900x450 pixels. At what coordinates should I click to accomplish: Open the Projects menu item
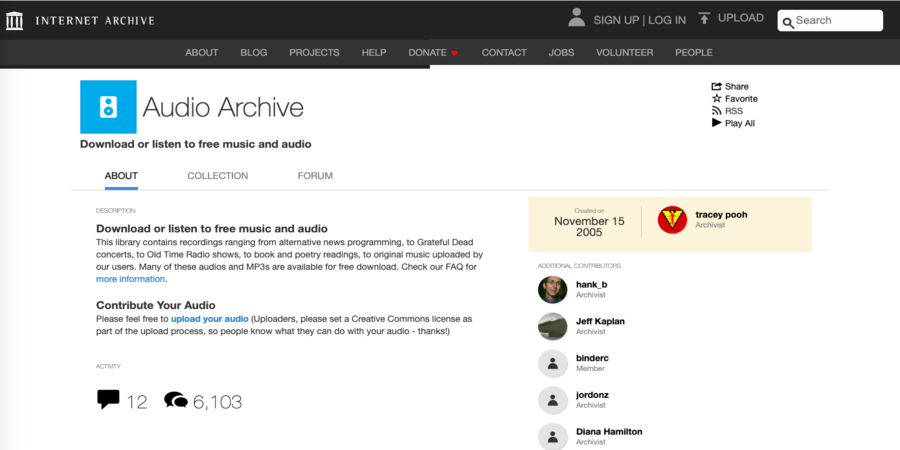(315, 53)
